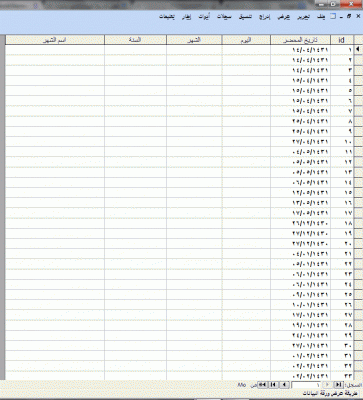Select row with id ٥ via row selector
Viewport: 363px width, 400px height.
point(358,91)
